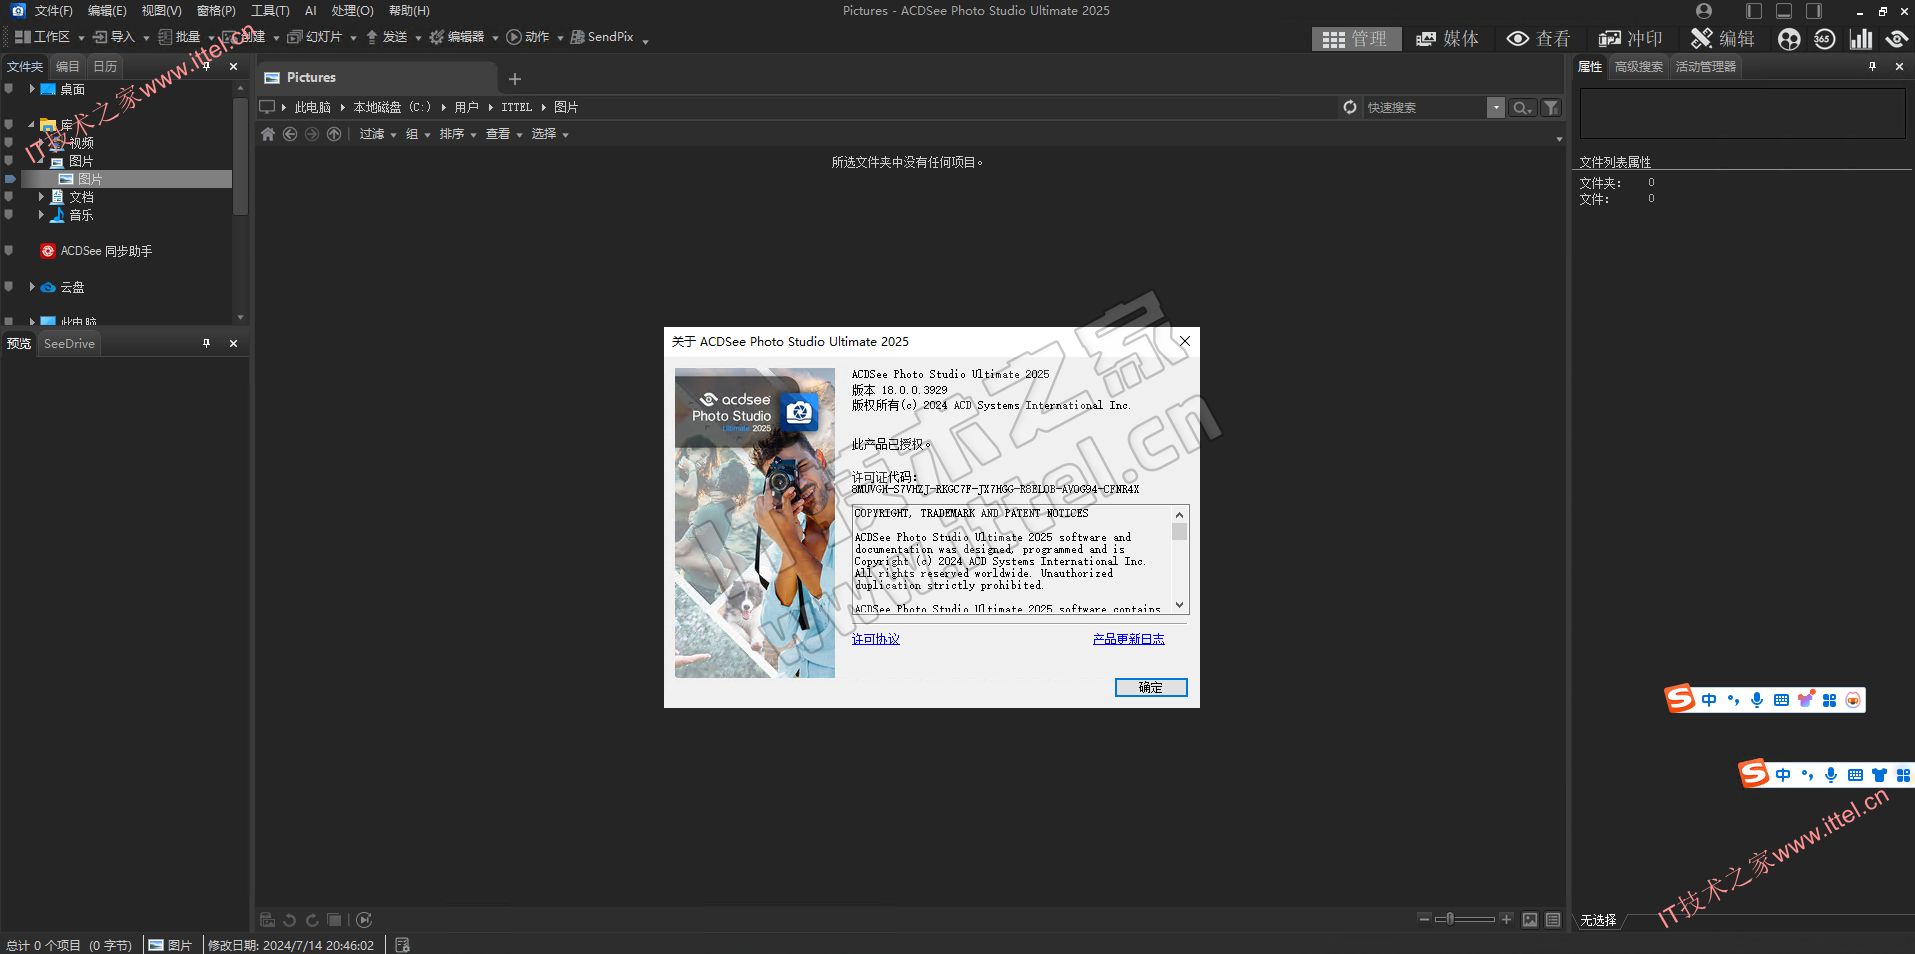This screenshot has height=954, width=1915.
Task: Go up one folder level
Action: click(334, 134)
